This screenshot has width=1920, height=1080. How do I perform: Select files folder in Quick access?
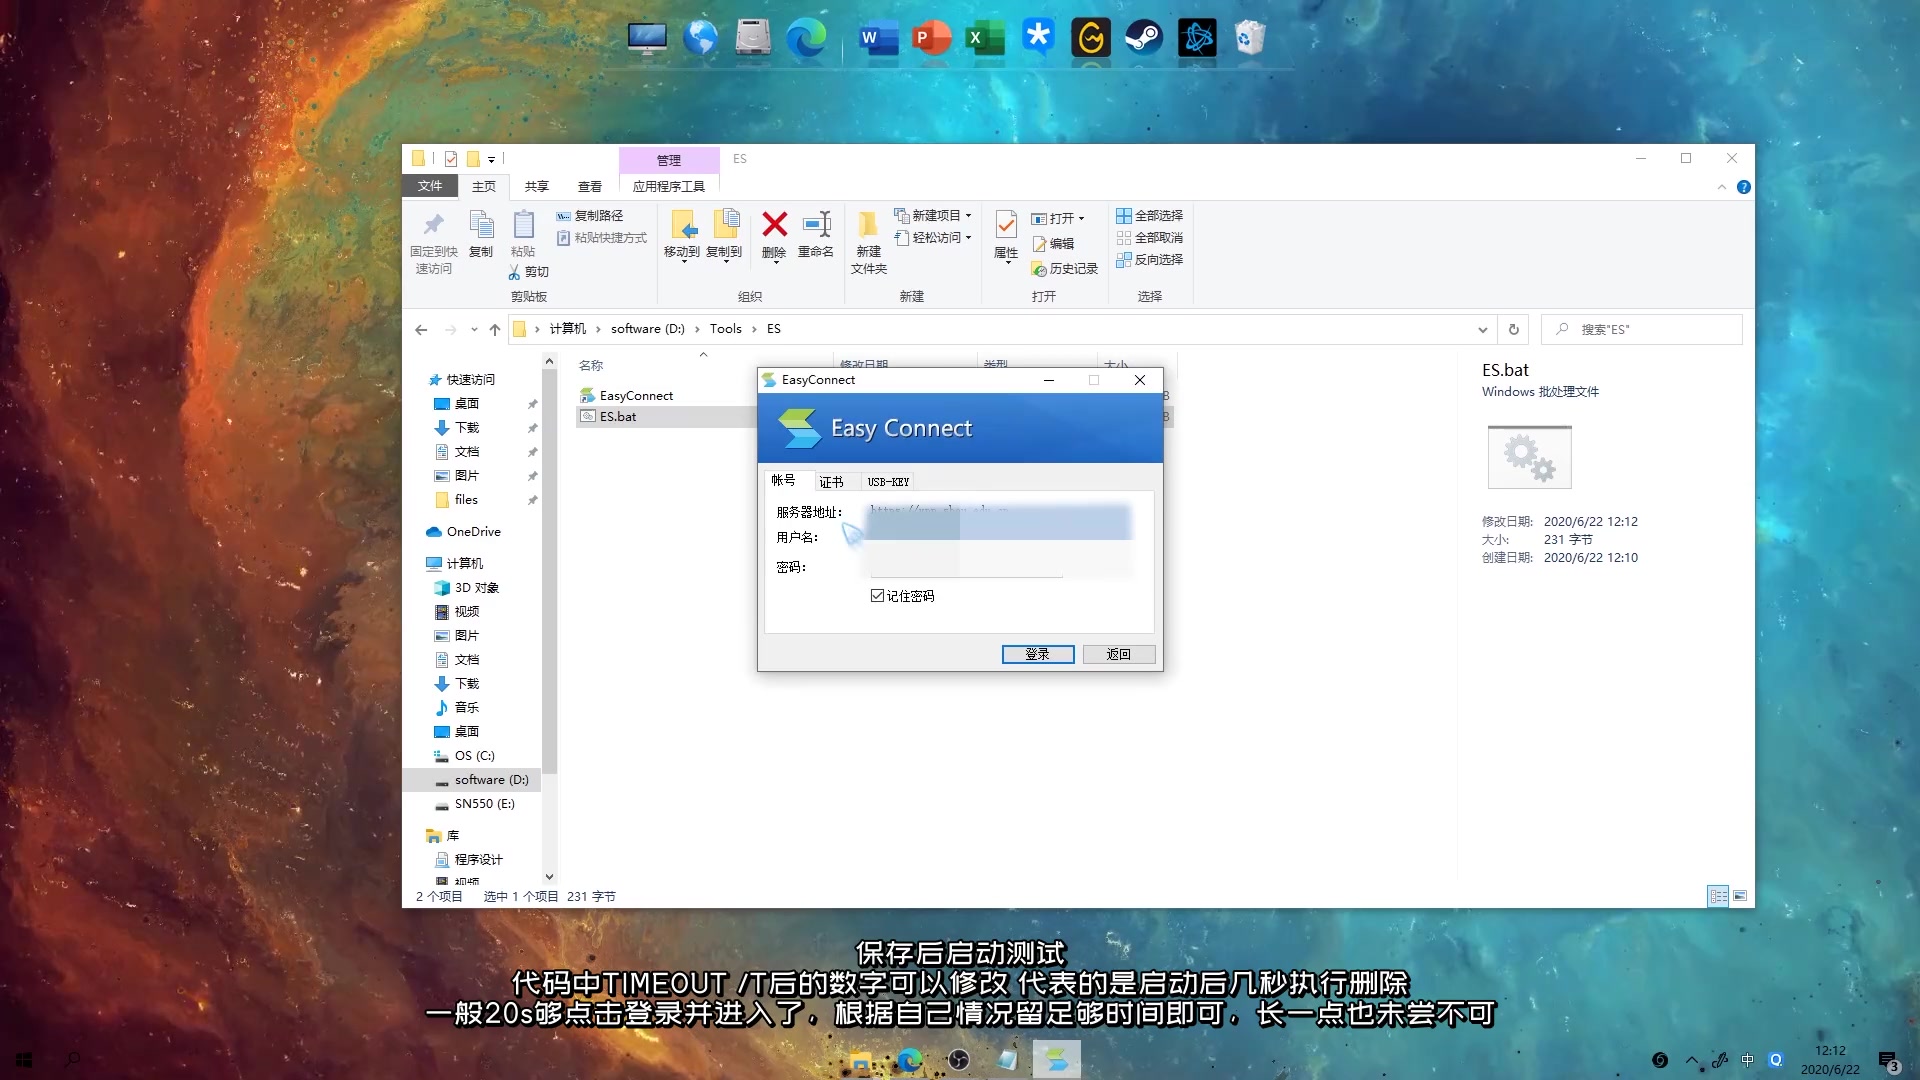coord(466,500)
